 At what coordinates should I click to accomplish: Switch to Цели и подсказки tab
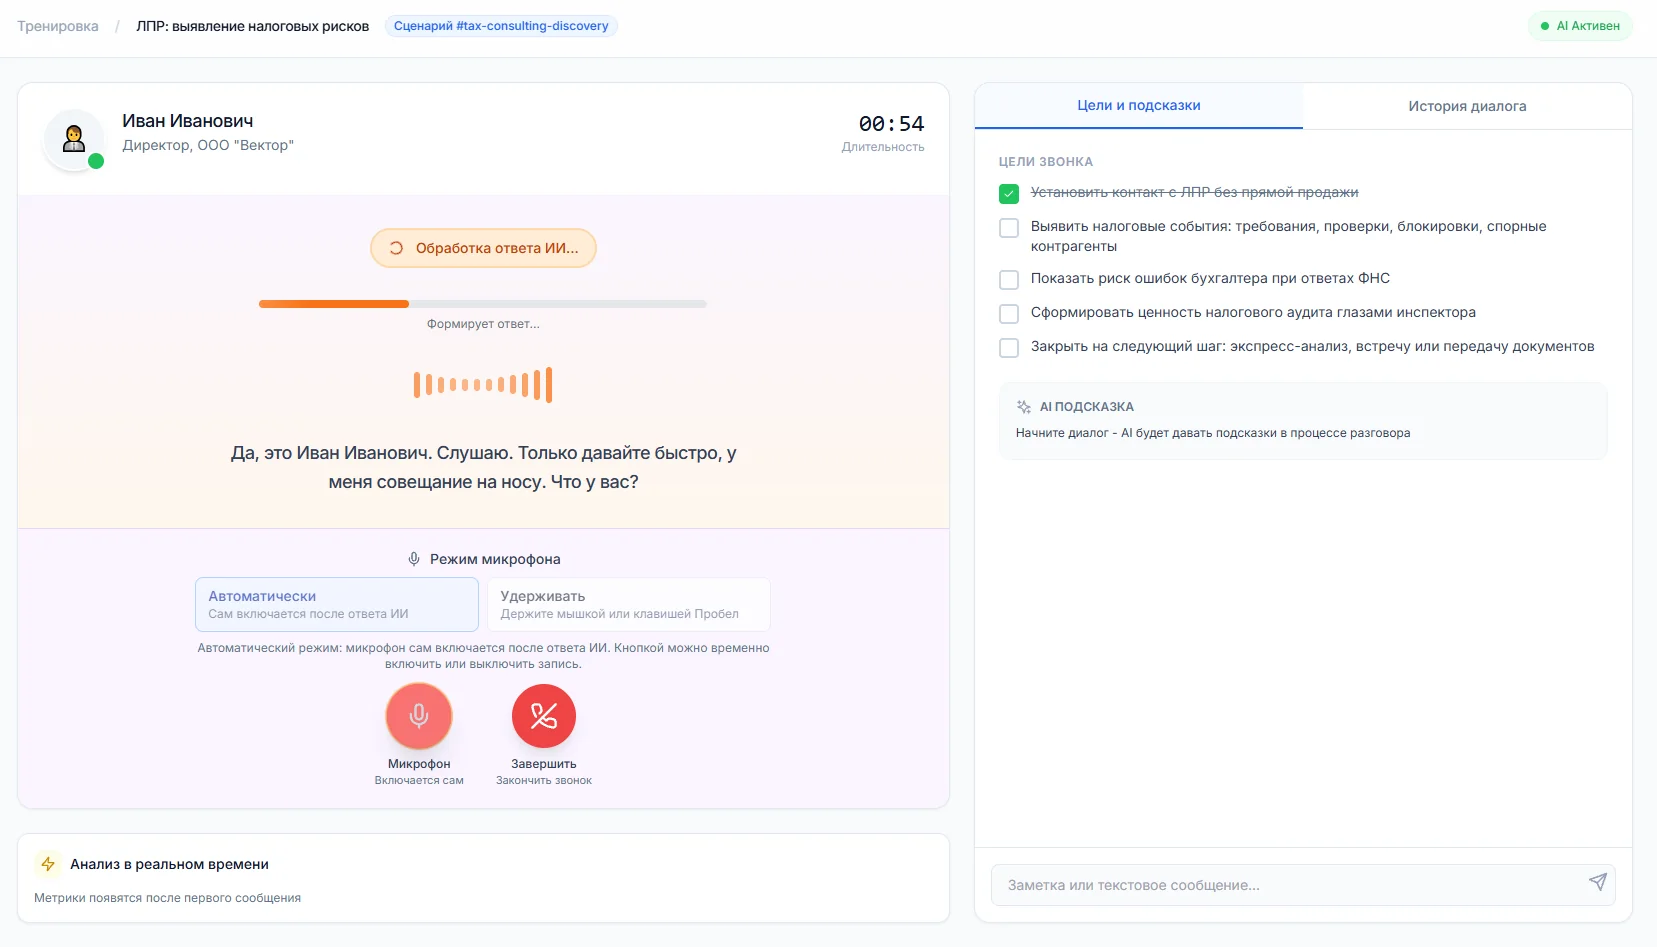click(x=1139, y=105)
